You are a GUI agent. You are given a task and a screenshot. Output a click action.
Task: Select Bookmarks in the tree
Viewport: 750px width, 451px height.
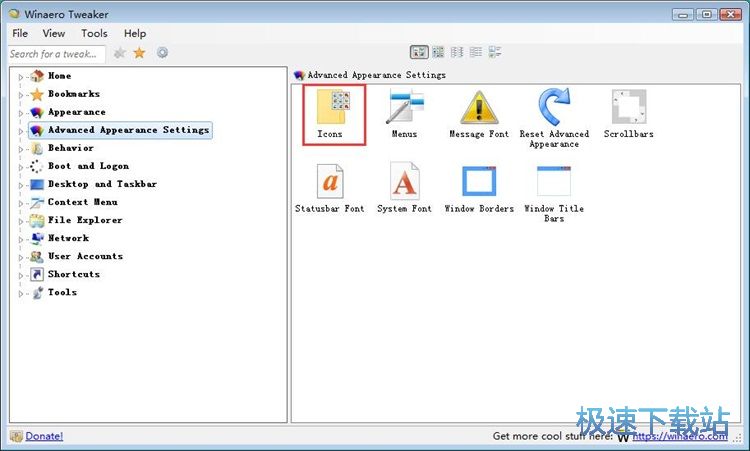74,94
